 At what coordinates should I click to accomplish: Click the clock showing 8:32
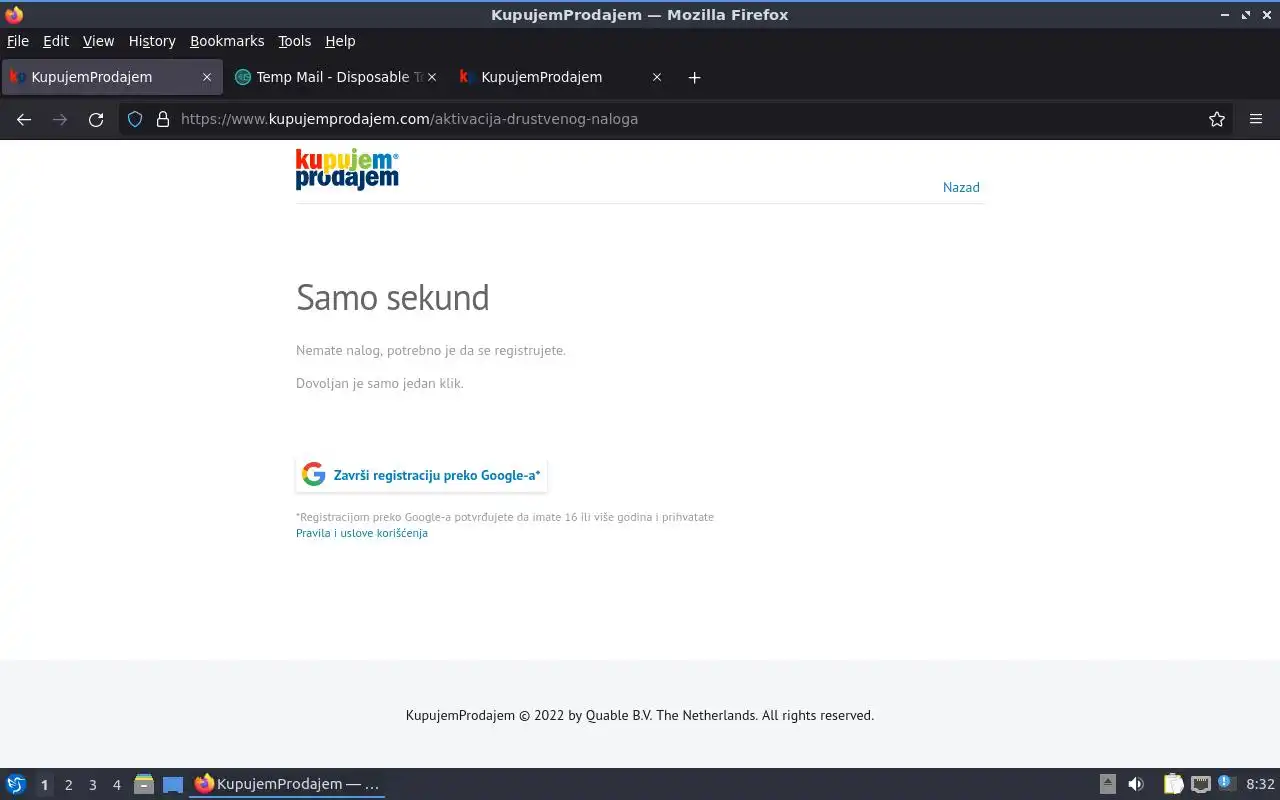click(x=1260, y=785)
